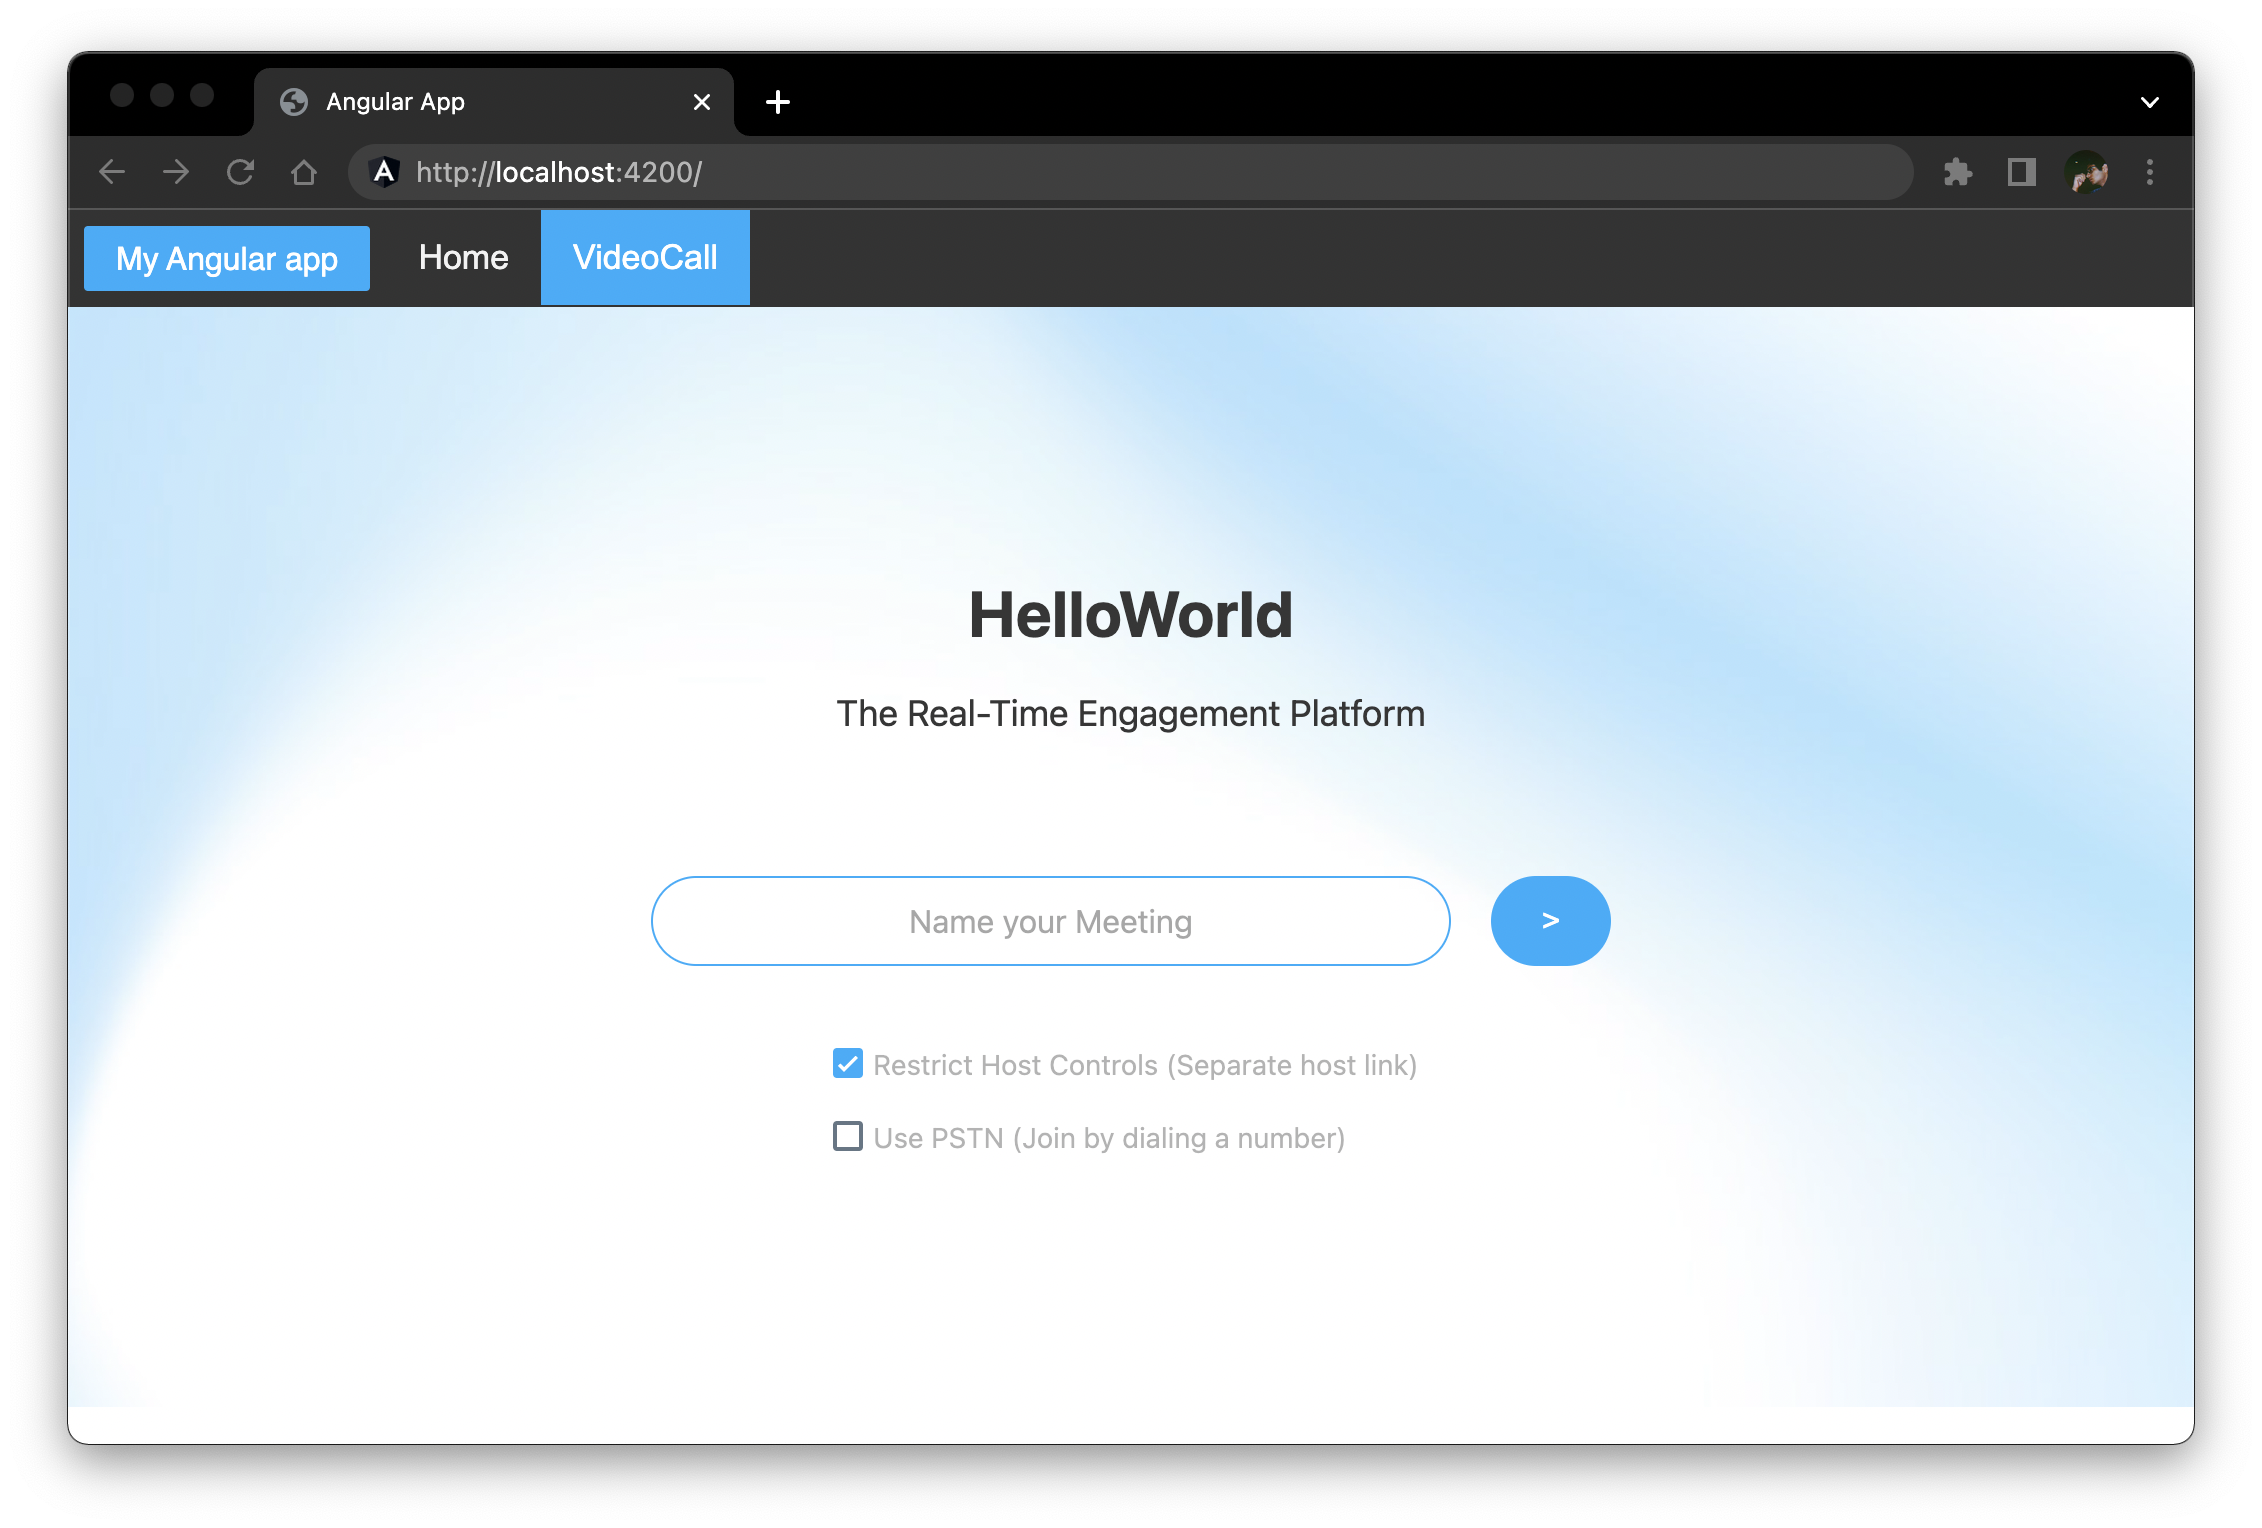Click the browser forward arrow
2262x1528 pixels.
pyautogui.click(x=176, y=172)
